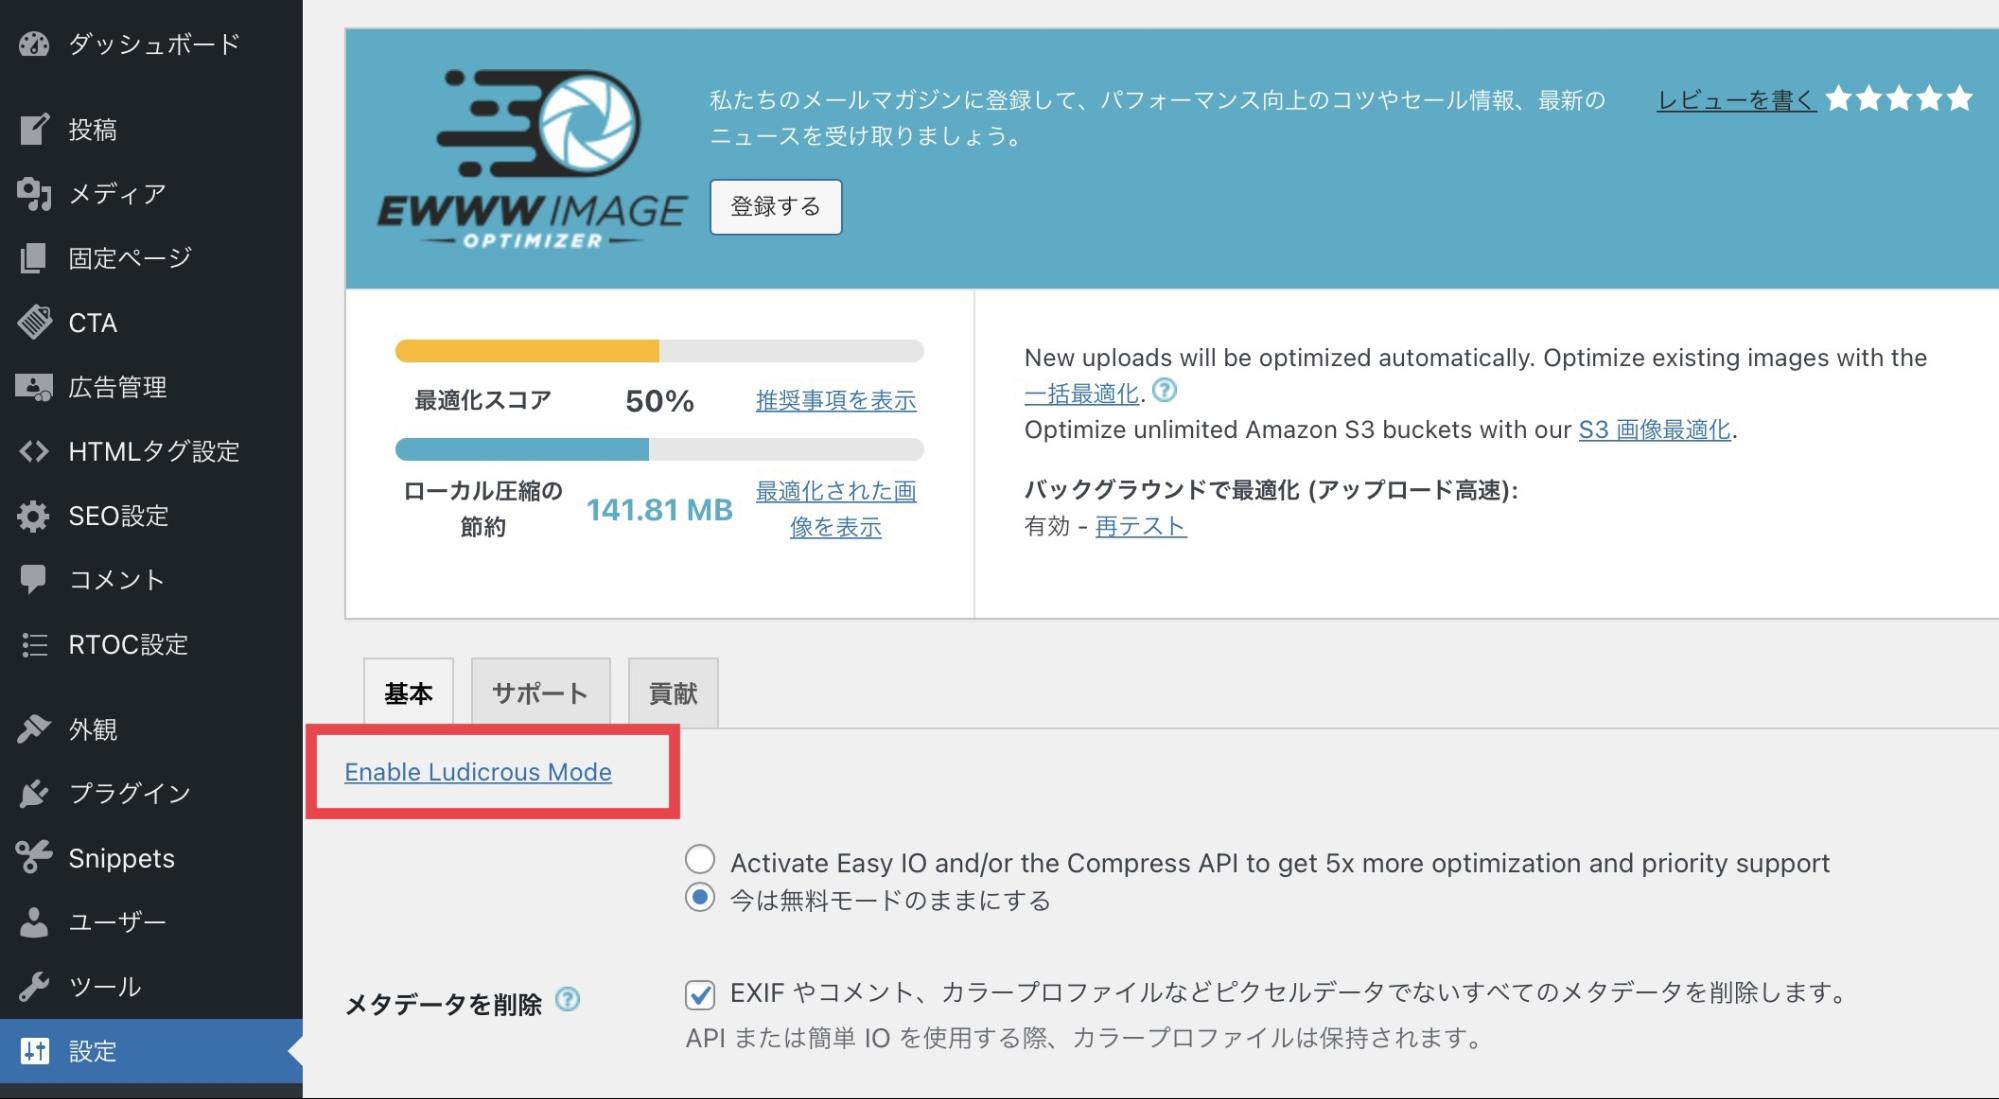Click help icon beside メタデータを削除
The image size is (1999, 1099).
point(567,999)
